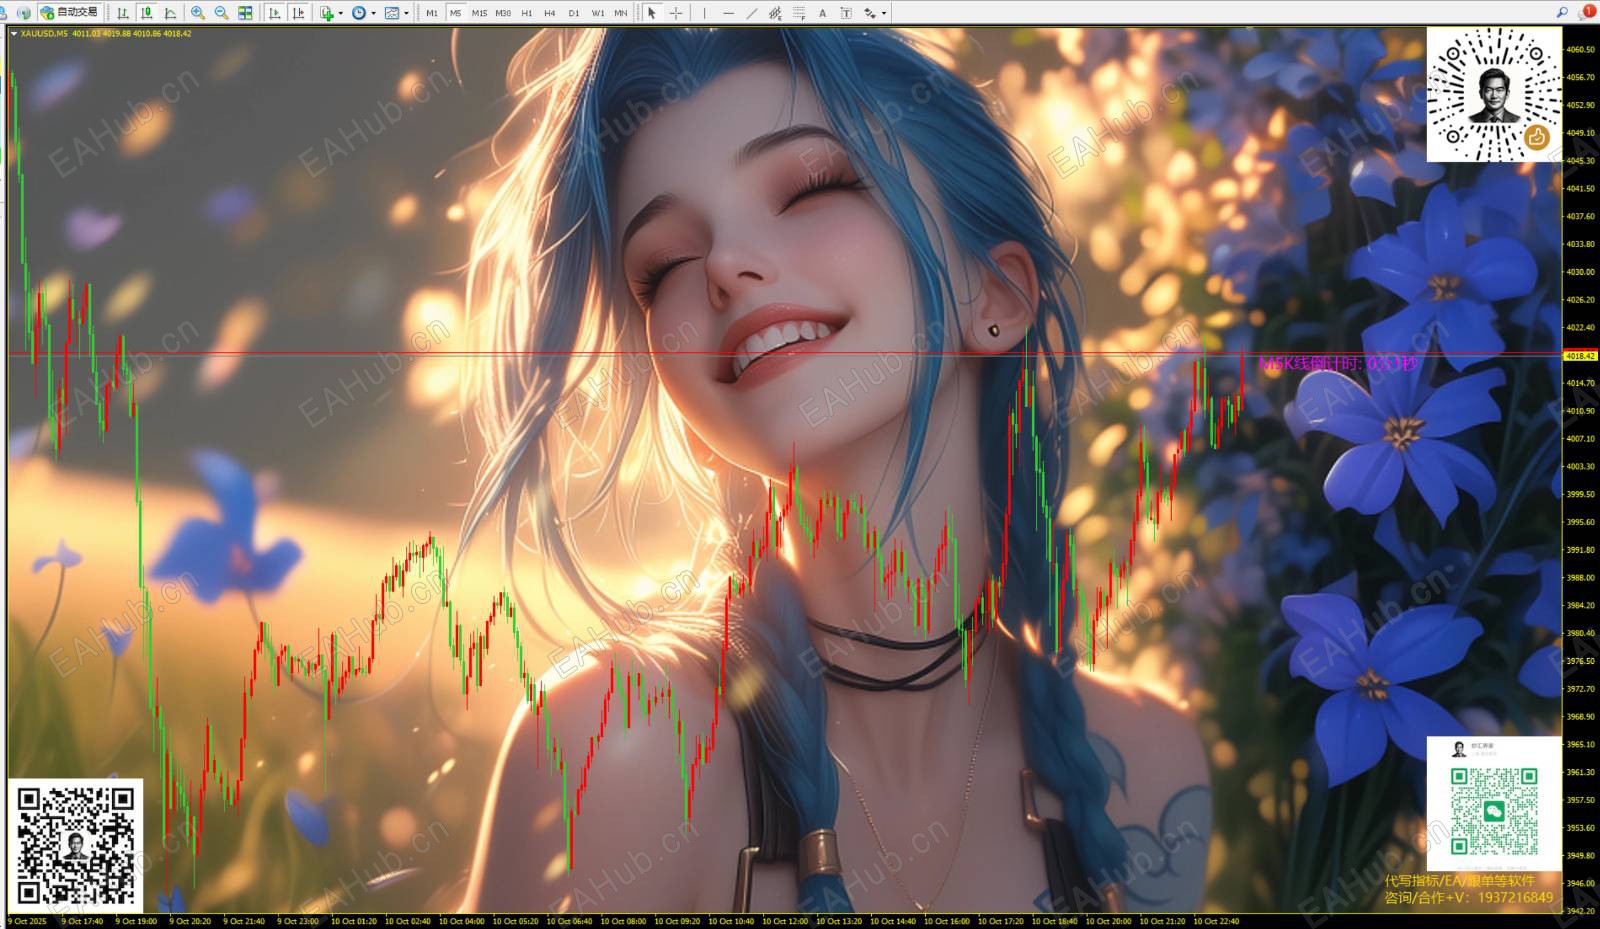Click the M5K countdown timer text

click(x=1338, y=364)
